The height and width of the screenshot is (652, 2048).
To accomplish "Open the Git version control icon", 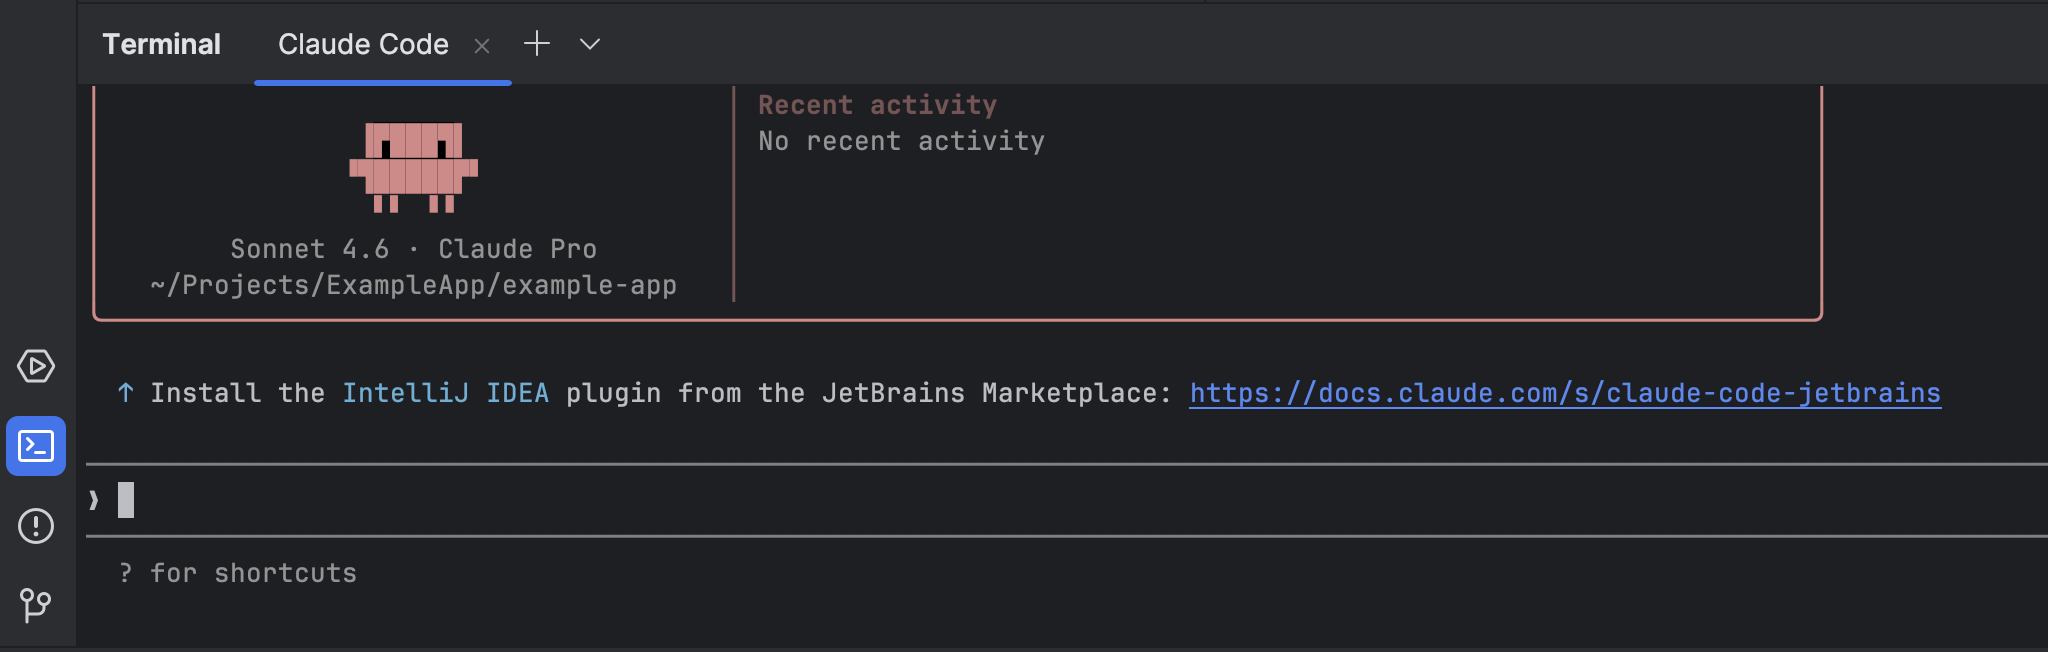I will click(x=36, y=605).
